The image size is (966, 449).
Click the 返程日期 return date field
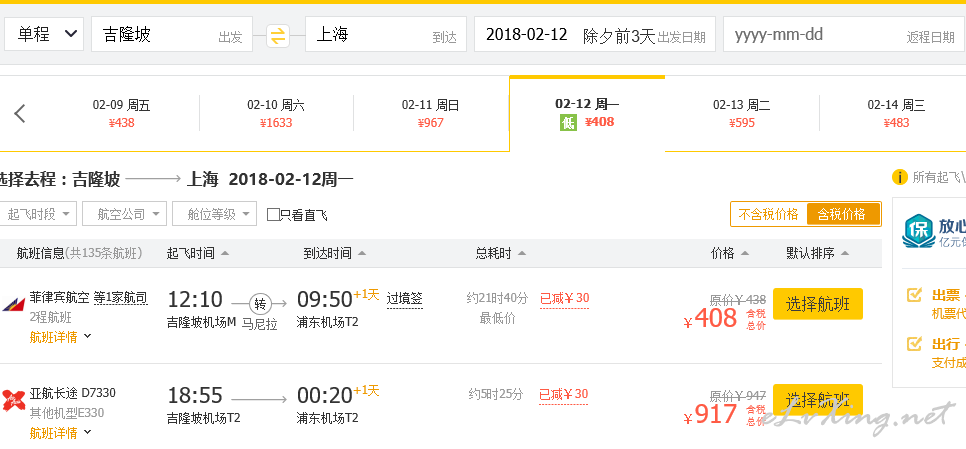tap(844, 34)
